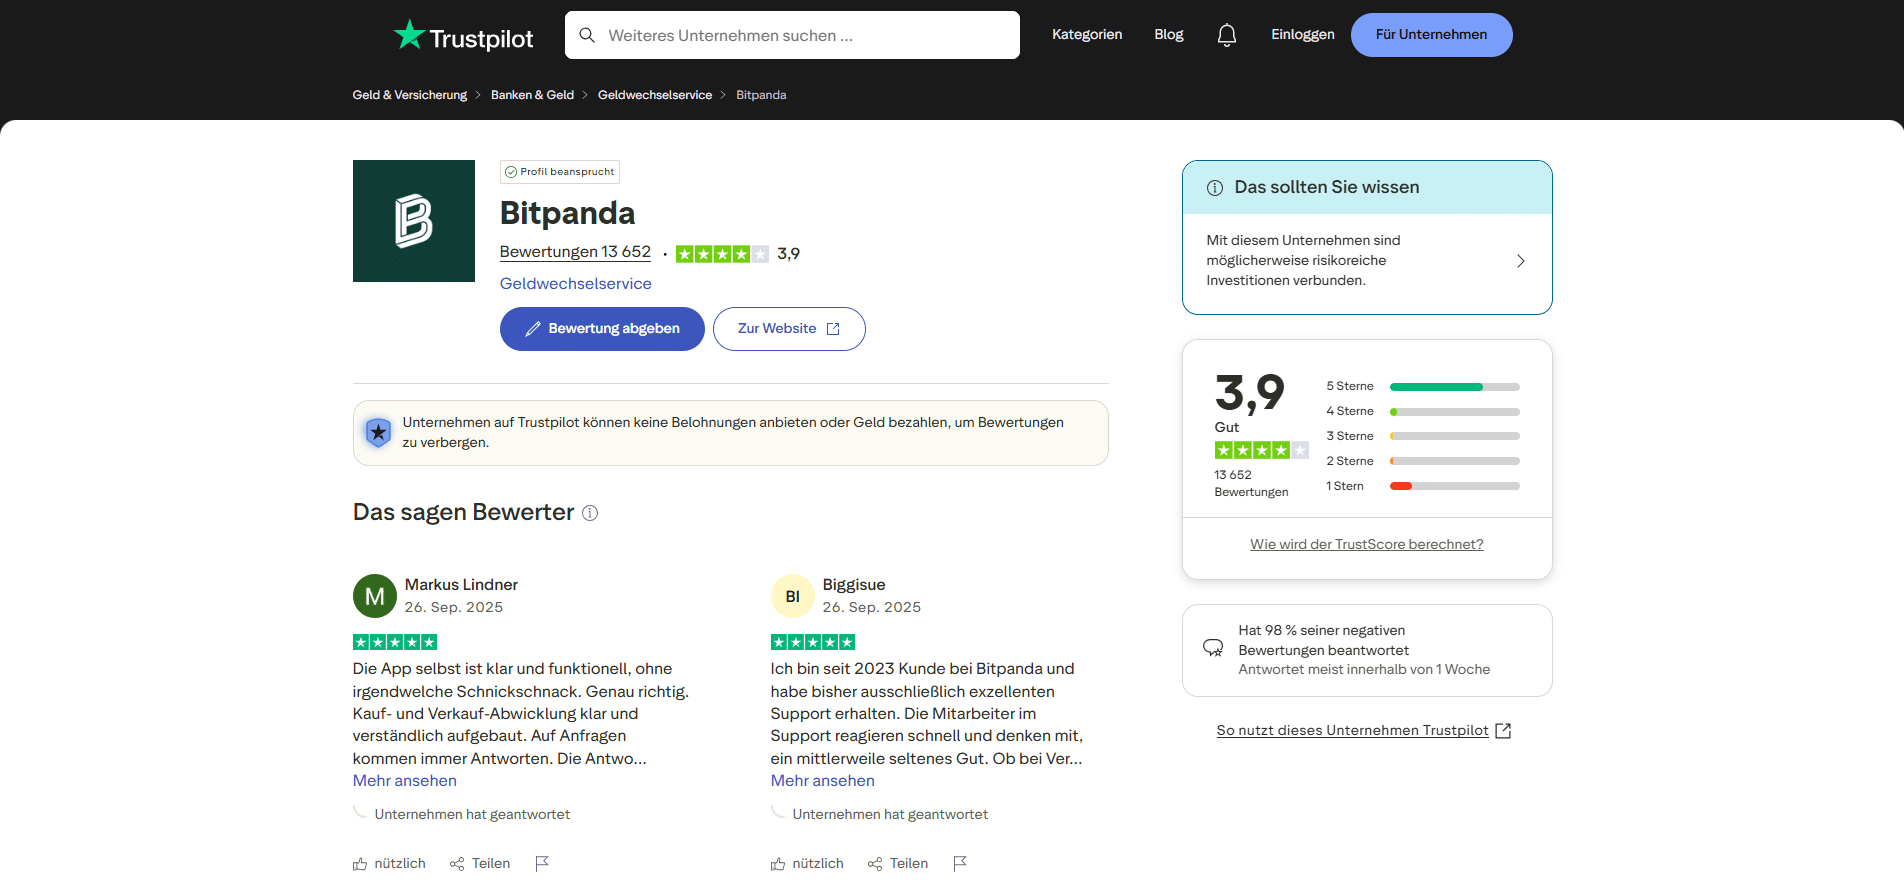1904x888 pixels.
Task: Click speech bubble icon in reply stats card
Action: (x=1213, y=648)
